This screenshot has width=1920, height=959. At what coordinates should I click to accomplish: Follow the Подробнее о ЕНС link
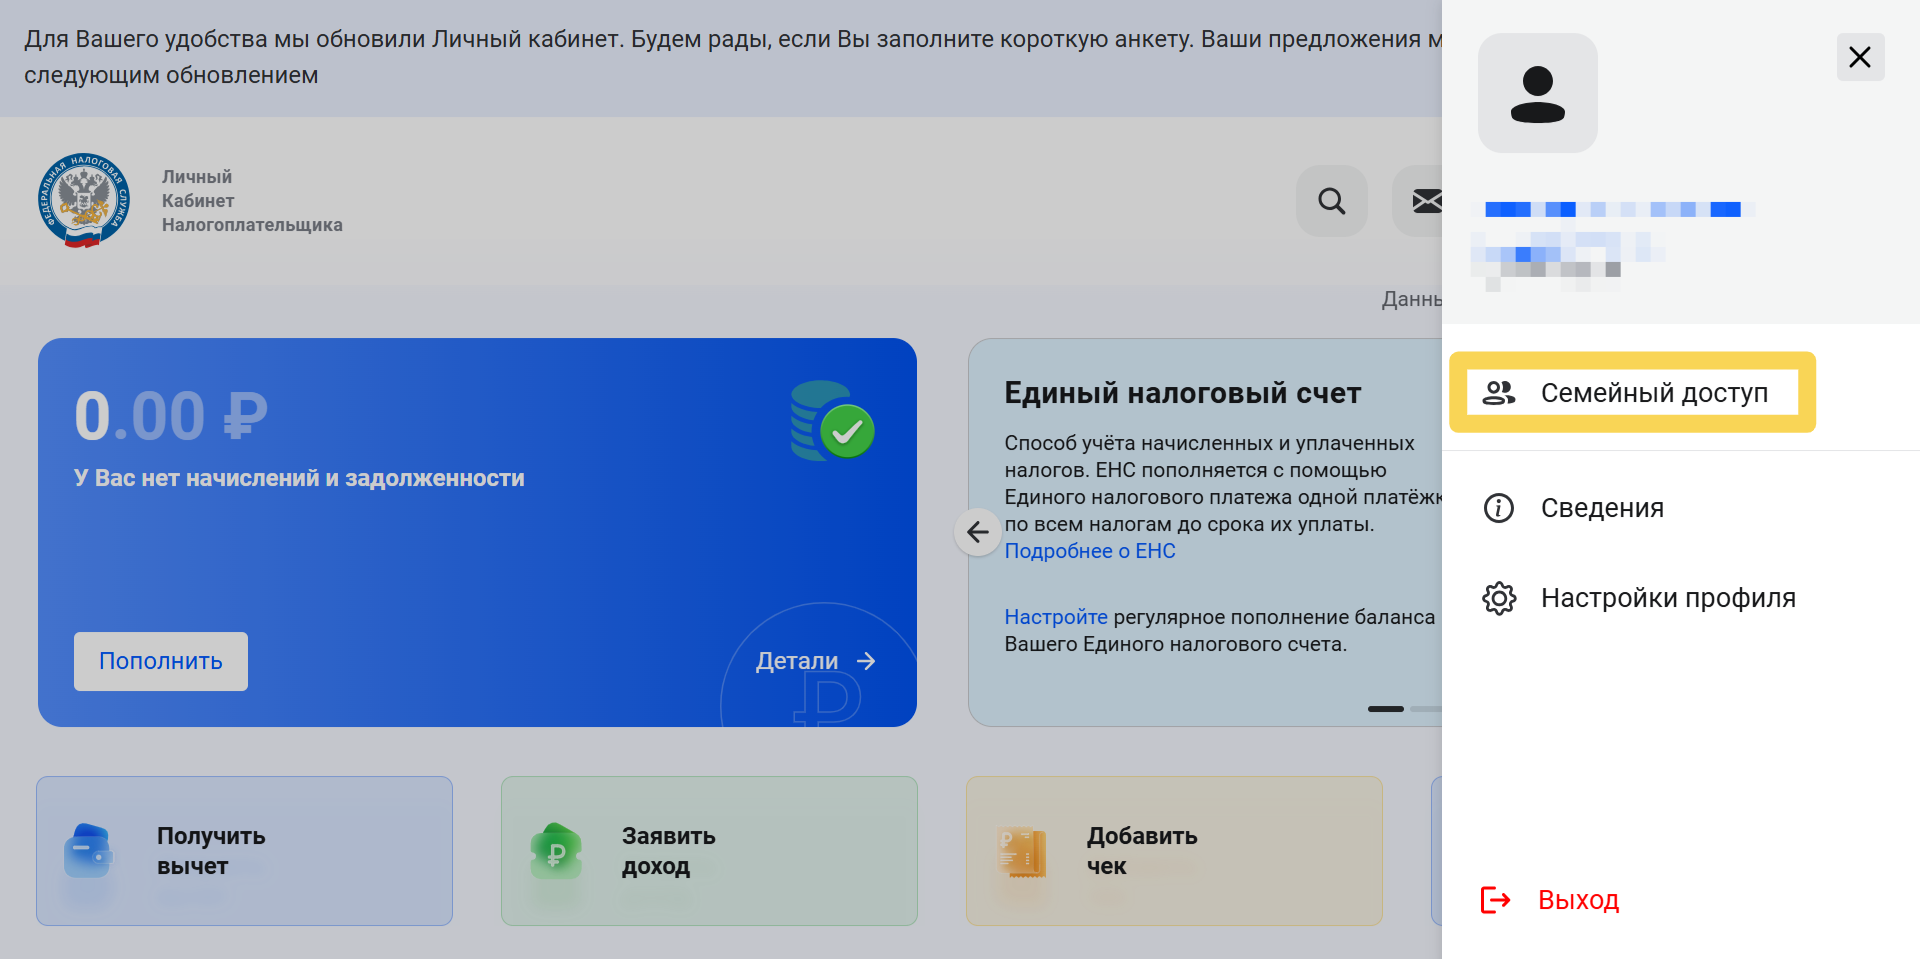pyautogui.click(x=1090, y=551)
